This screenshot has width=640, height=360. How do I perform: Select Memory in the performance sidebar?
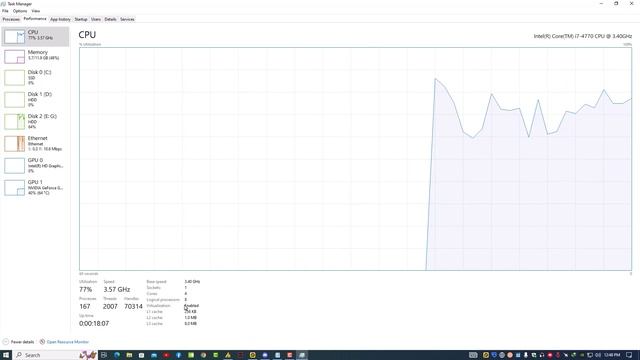35,56
